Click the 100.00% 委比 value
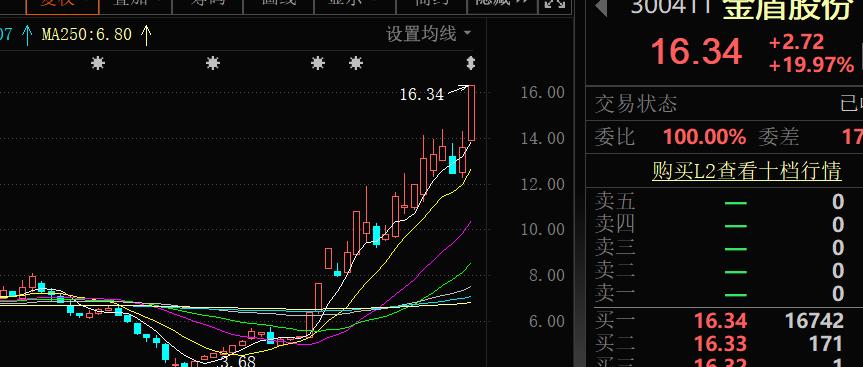This screenshot has width=863, height=367. pos(704,136)
